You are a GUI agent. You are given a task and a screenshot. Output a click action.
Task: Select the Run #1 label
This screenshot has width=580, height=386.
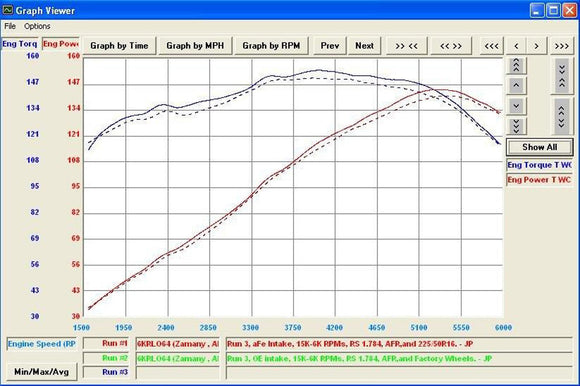point(106,343)
